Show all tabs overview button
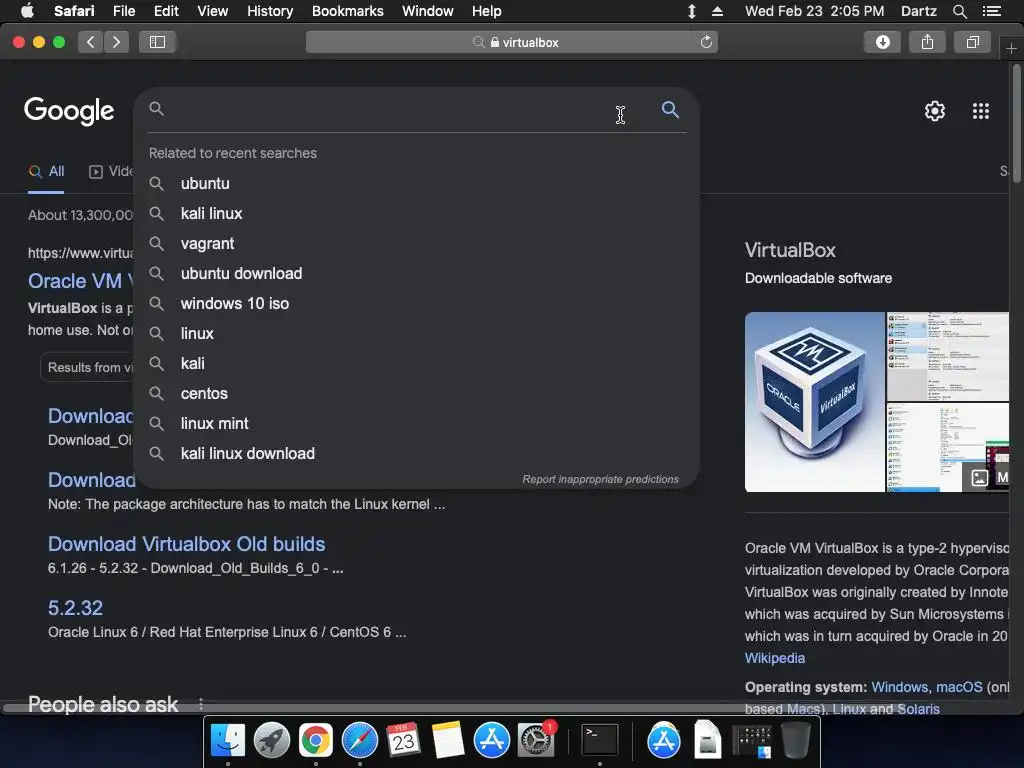 pos(972,42)
